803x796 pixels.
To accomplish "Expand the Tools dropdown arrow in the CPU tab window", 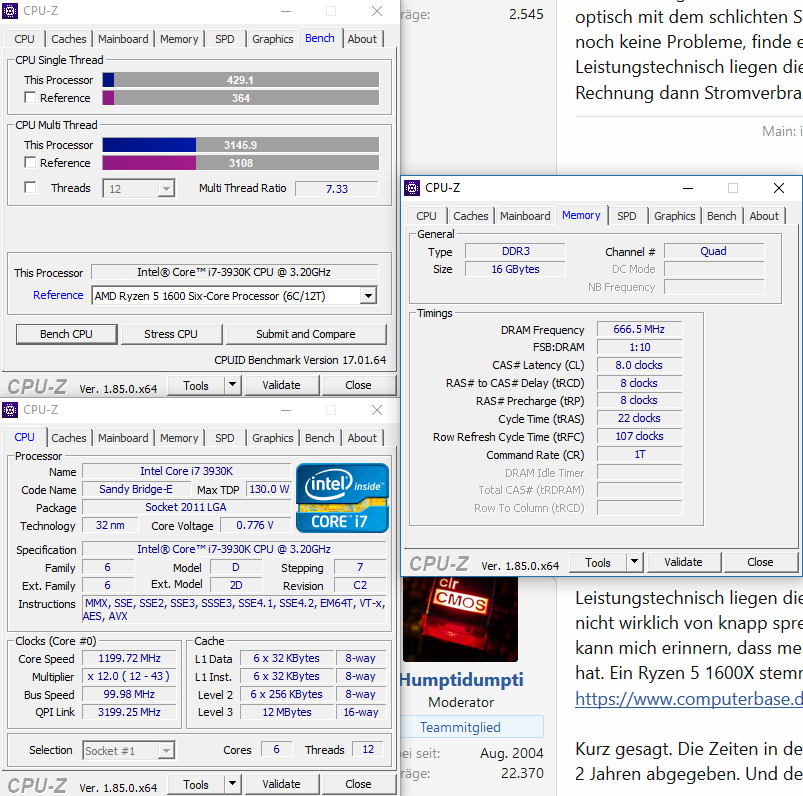I will coord(233,784).
